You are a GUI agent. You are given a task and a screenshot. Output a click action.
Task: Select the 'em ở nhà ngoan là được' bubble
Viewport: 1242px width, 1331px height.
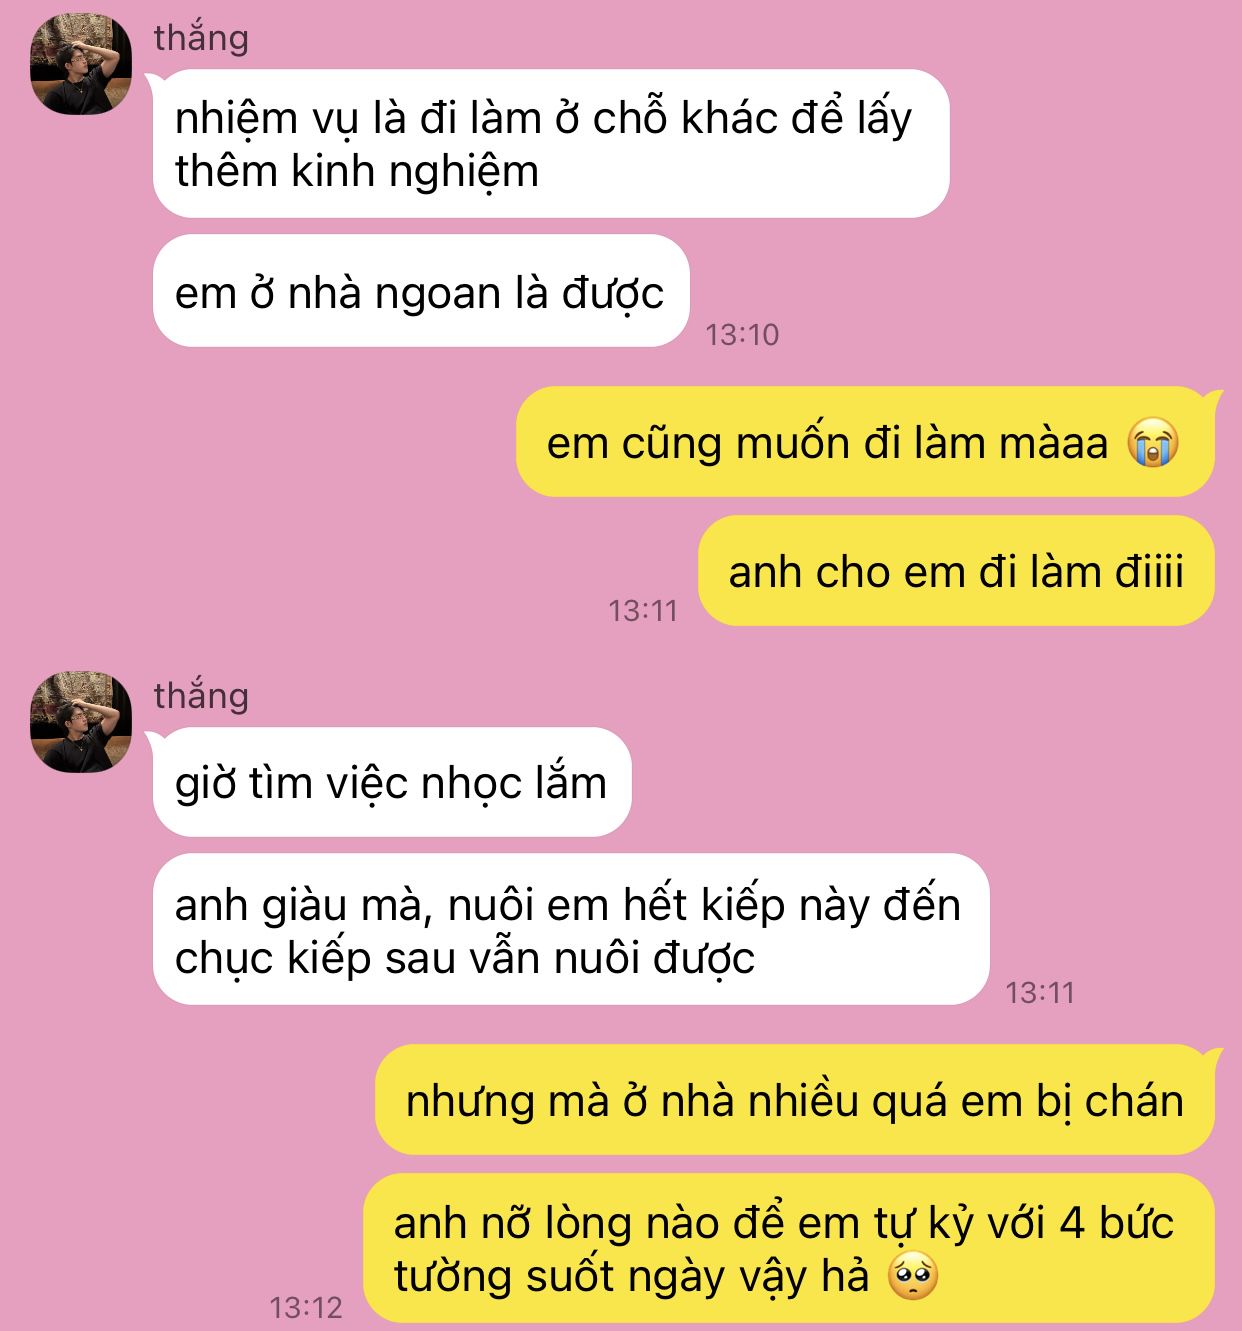tap(421, 291)
